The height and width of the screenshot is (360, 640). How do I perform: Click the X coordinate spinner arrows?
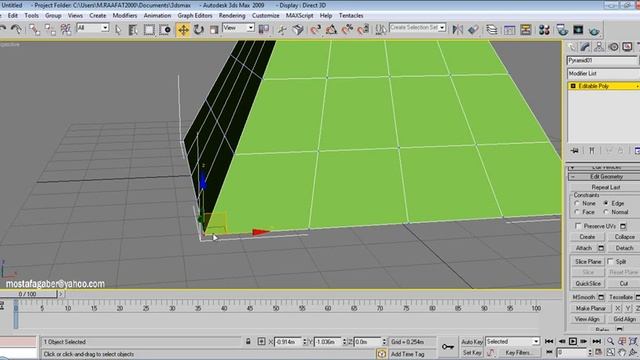[x=304, y=342]
